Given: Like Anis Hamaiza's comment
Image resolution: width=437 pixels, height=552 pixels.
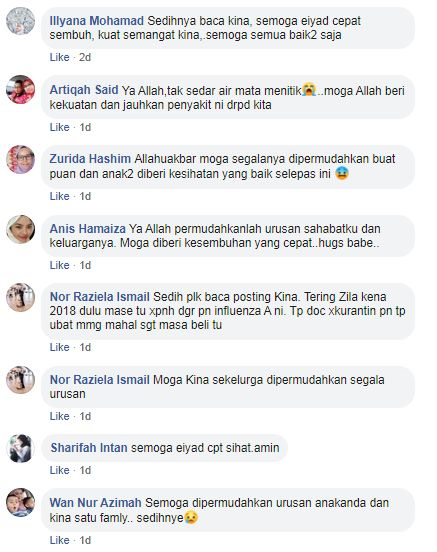Looking at the screenshot, I should click(60, 265).
